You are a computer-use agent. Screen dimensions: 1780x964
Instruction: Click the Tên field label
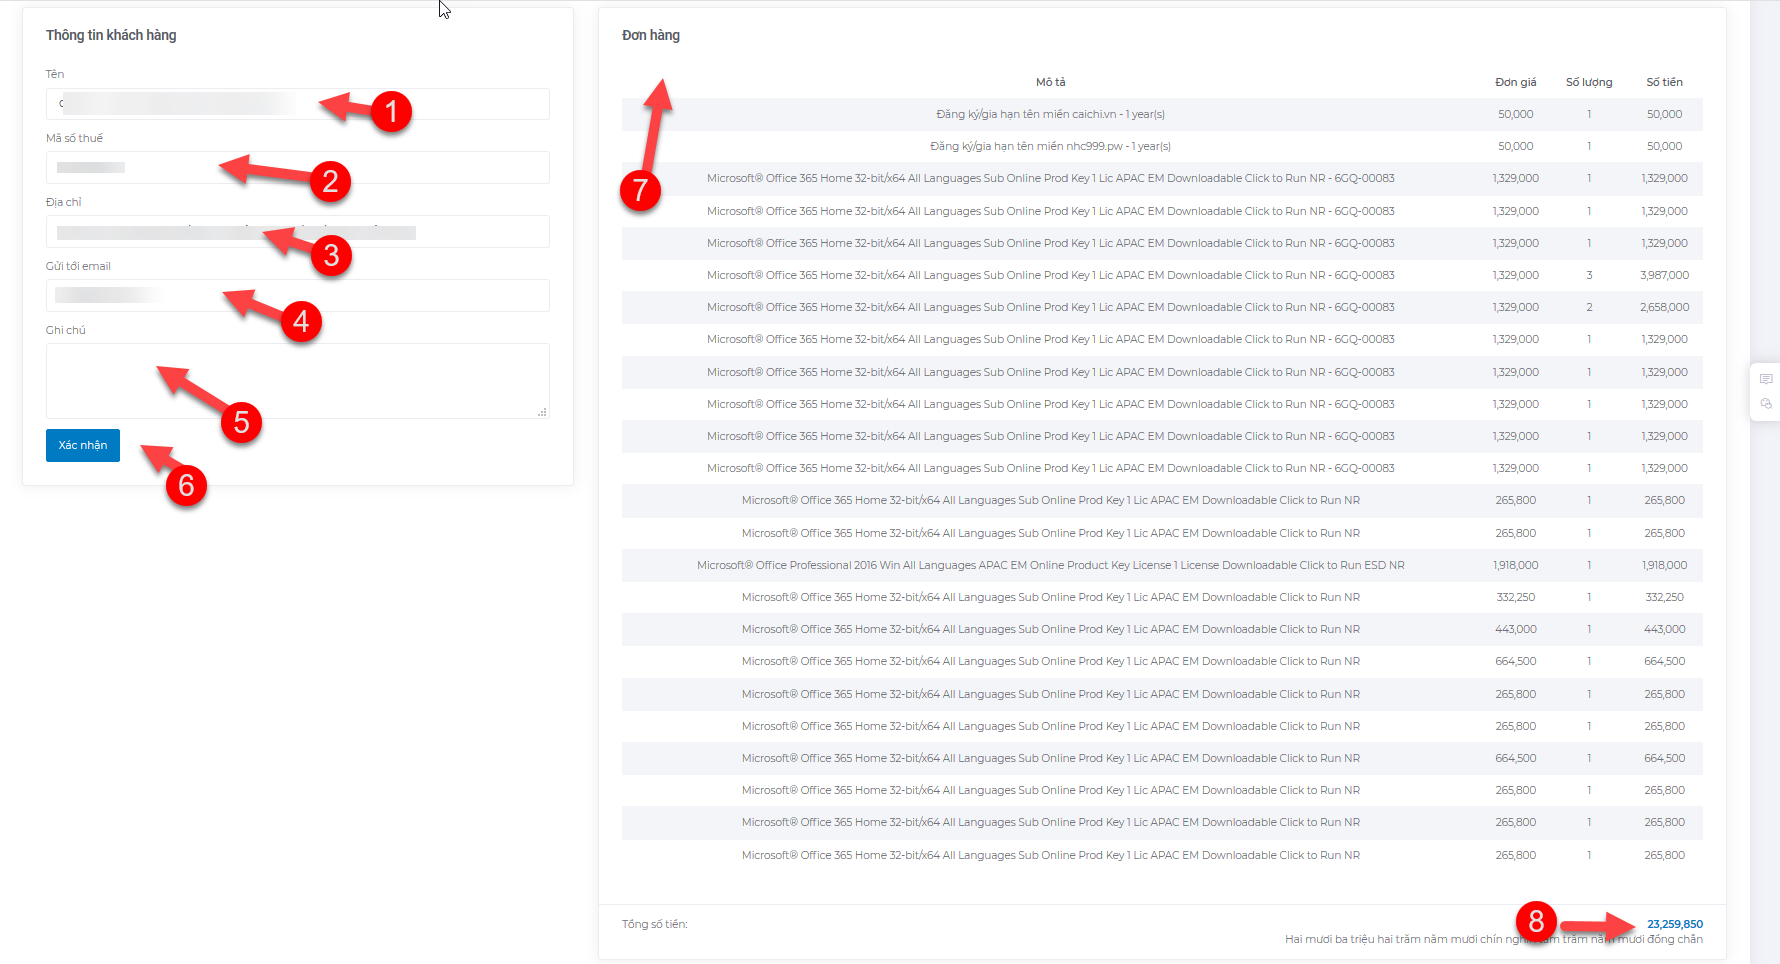tap(55, 74)
